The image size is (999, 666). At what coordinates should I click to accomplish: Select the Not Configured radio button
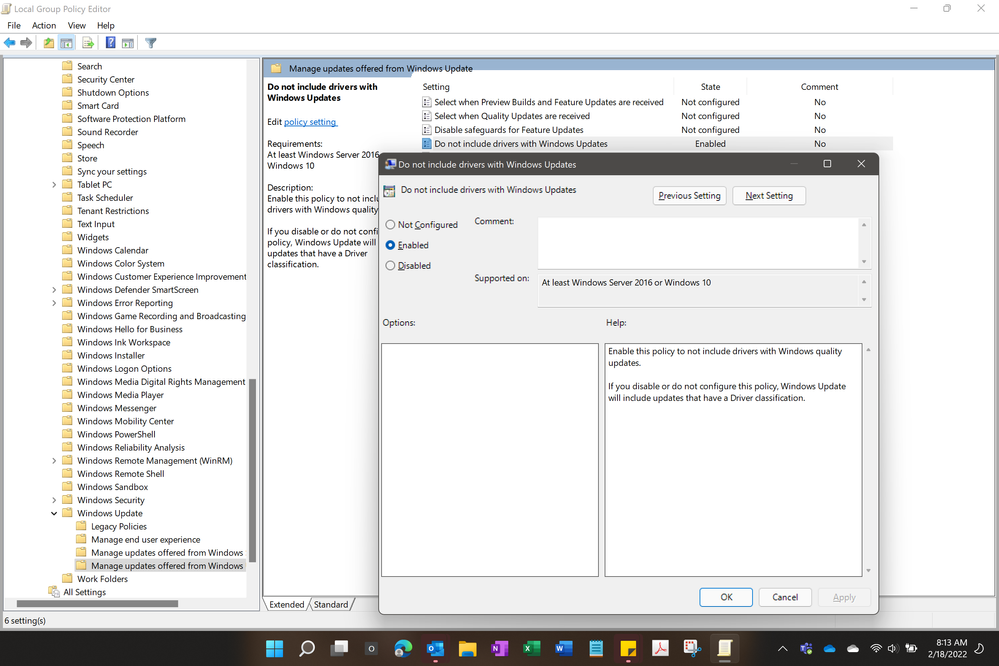391,224
